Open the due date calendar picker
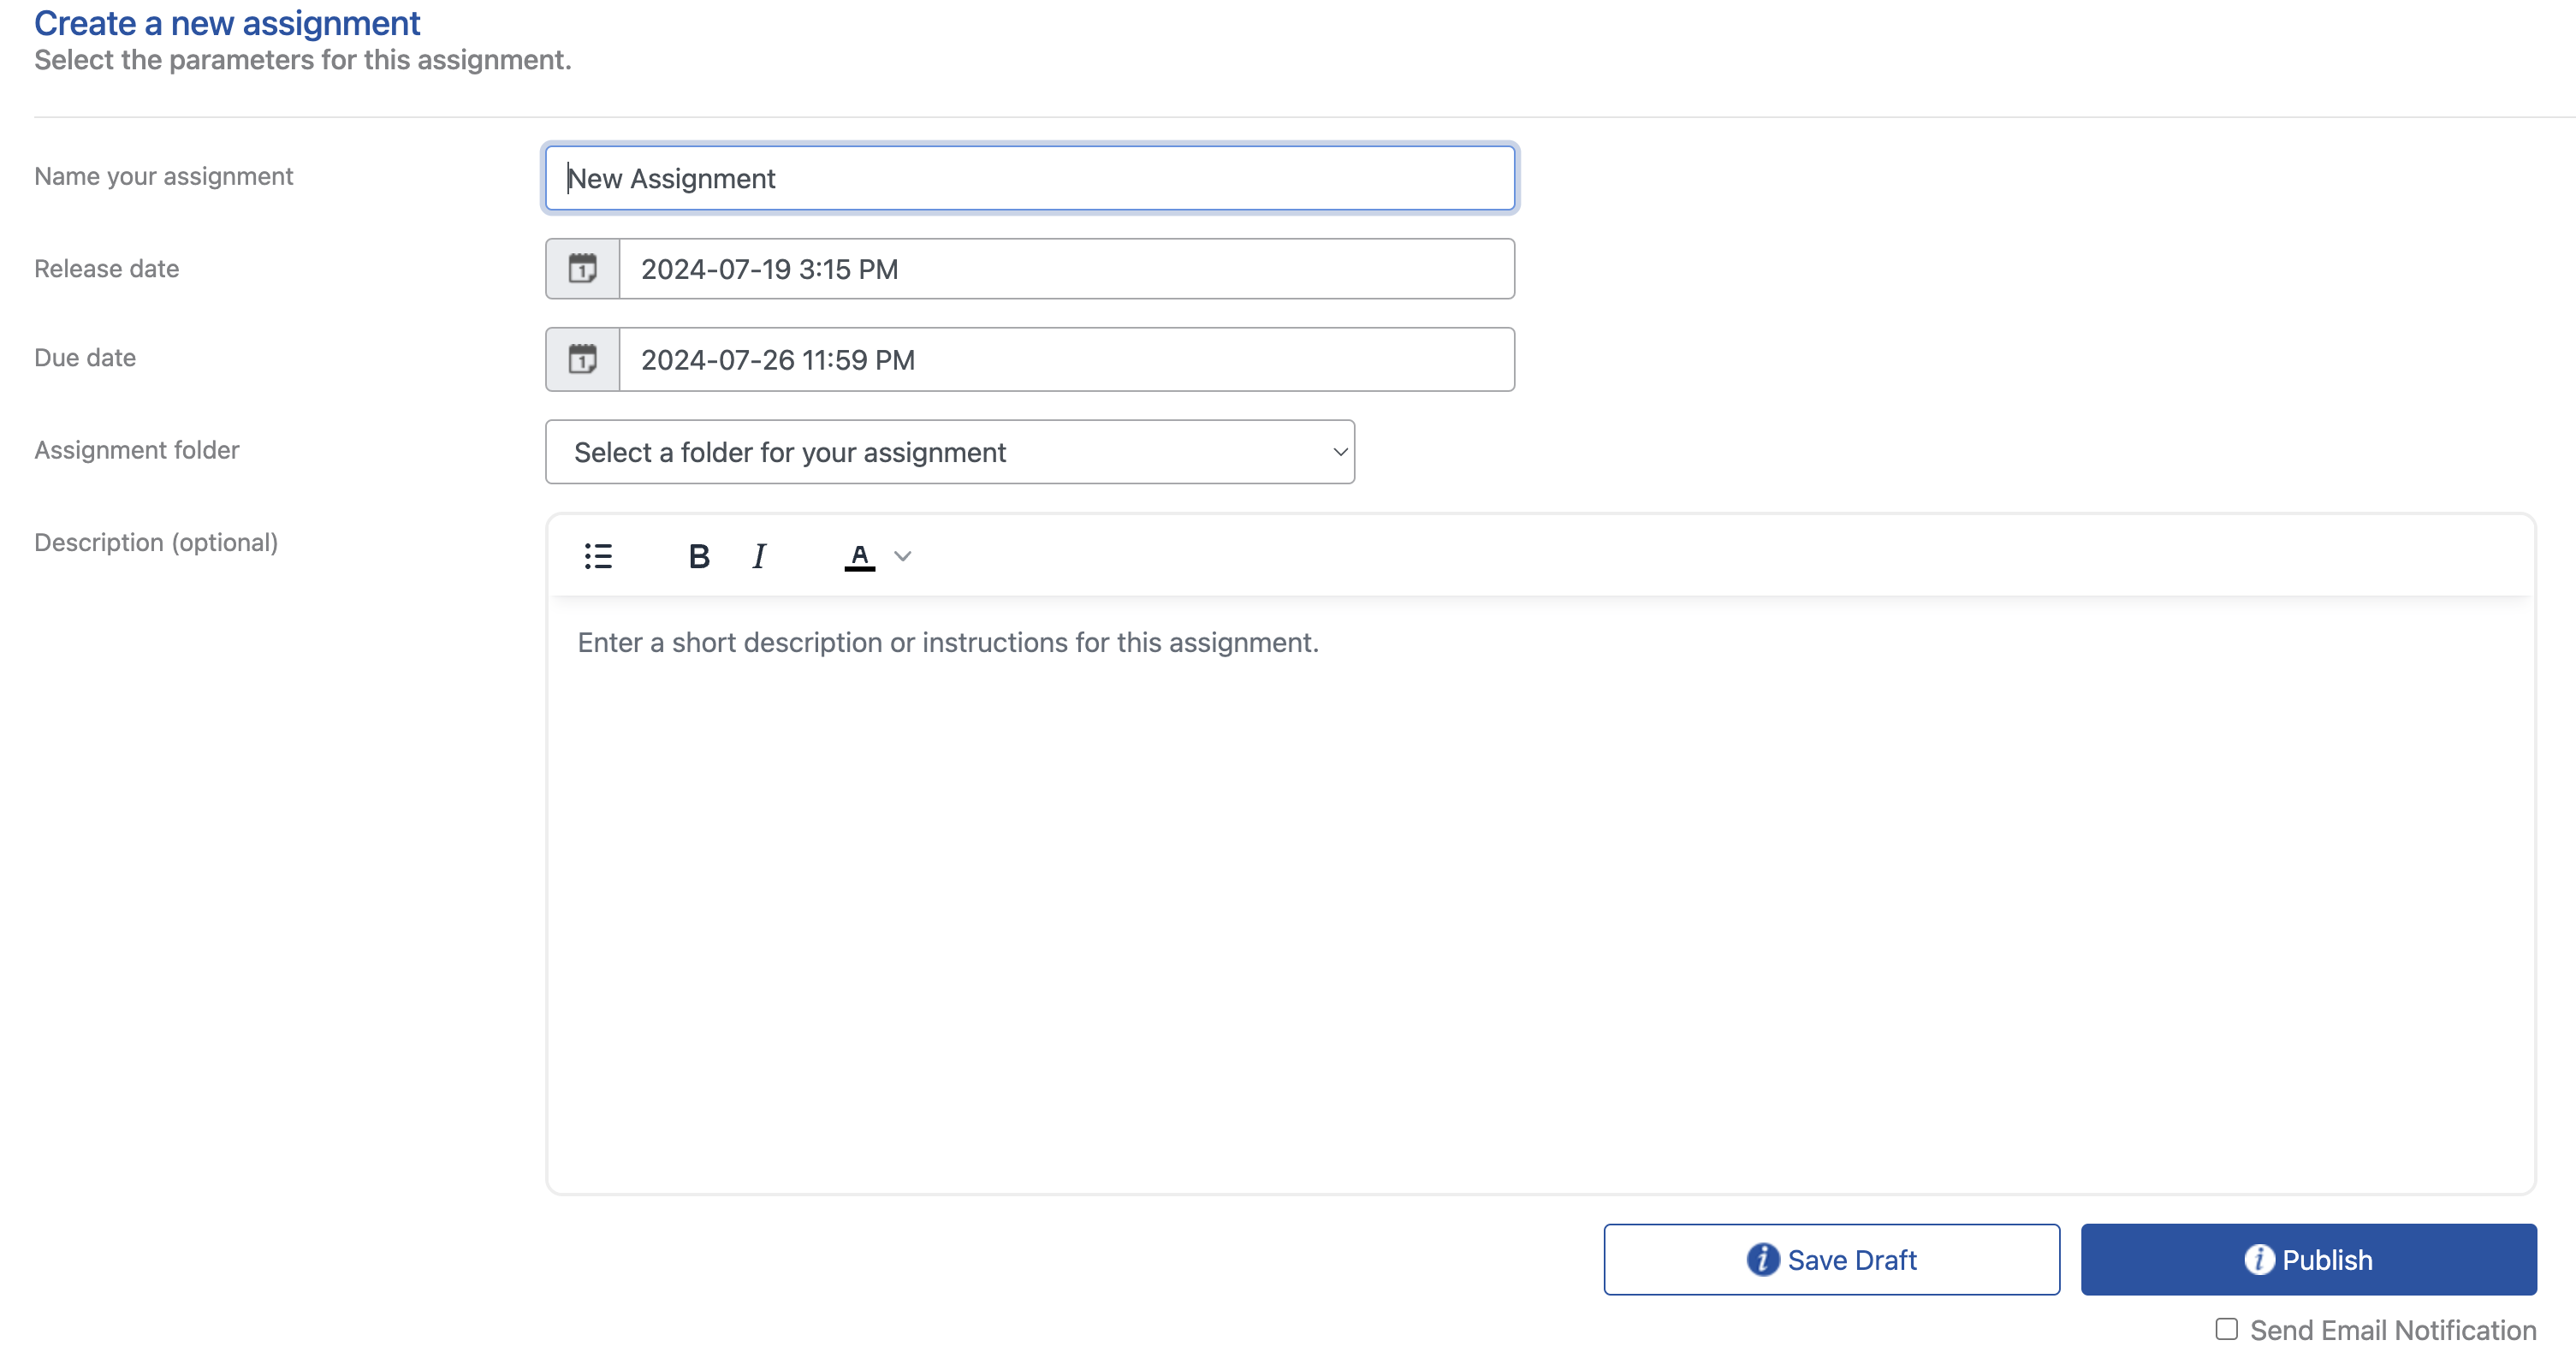 point(583,359)
